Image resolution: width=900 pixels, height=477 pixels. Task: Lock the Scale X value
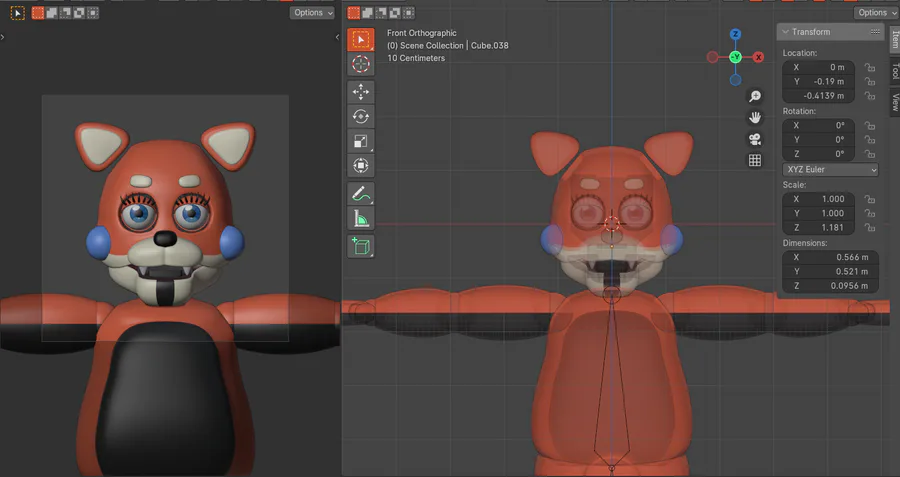(870, 199)
